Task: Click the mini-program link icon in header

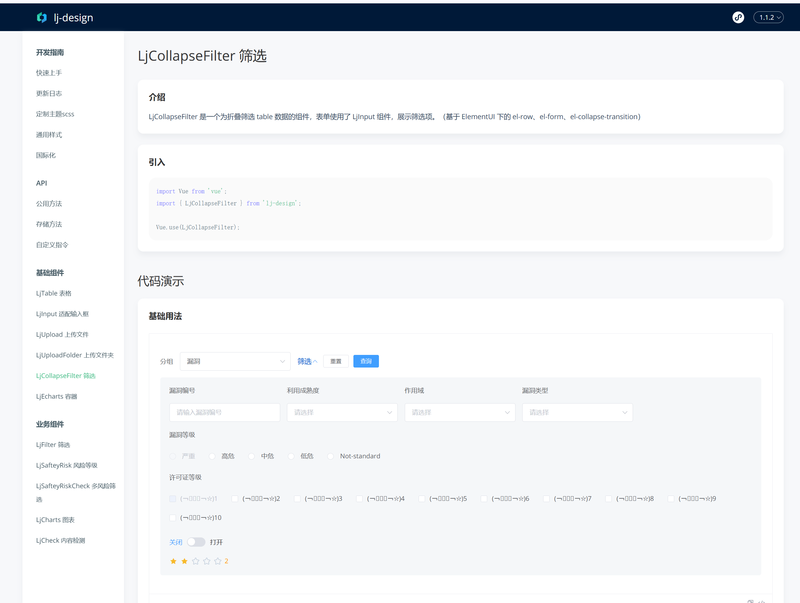Action: pyautogui.click(x=738, y=17)
